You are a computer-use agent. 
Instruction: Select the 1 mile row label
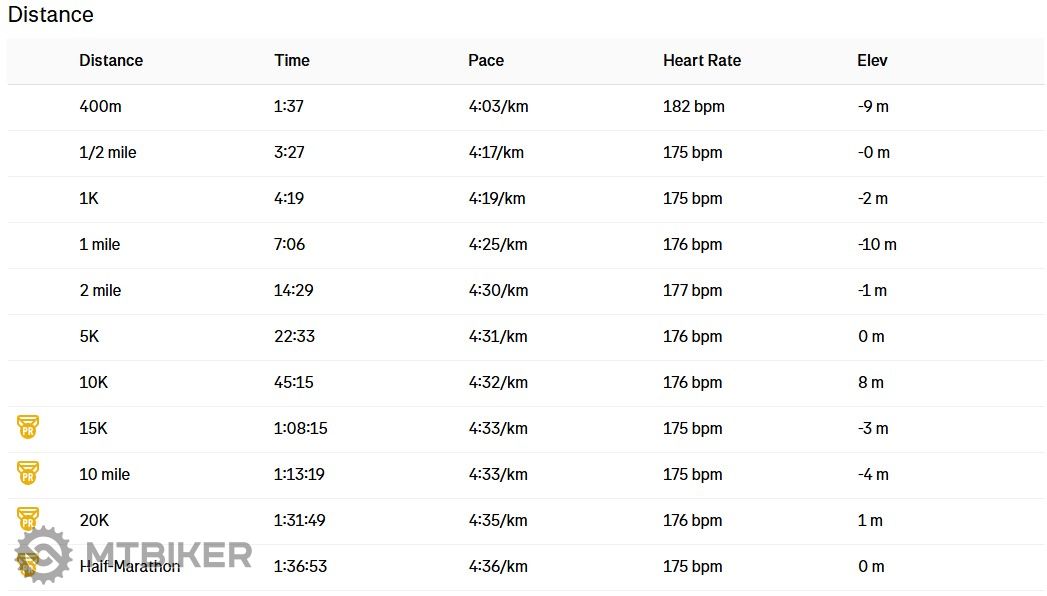click(x=100, y=244)
